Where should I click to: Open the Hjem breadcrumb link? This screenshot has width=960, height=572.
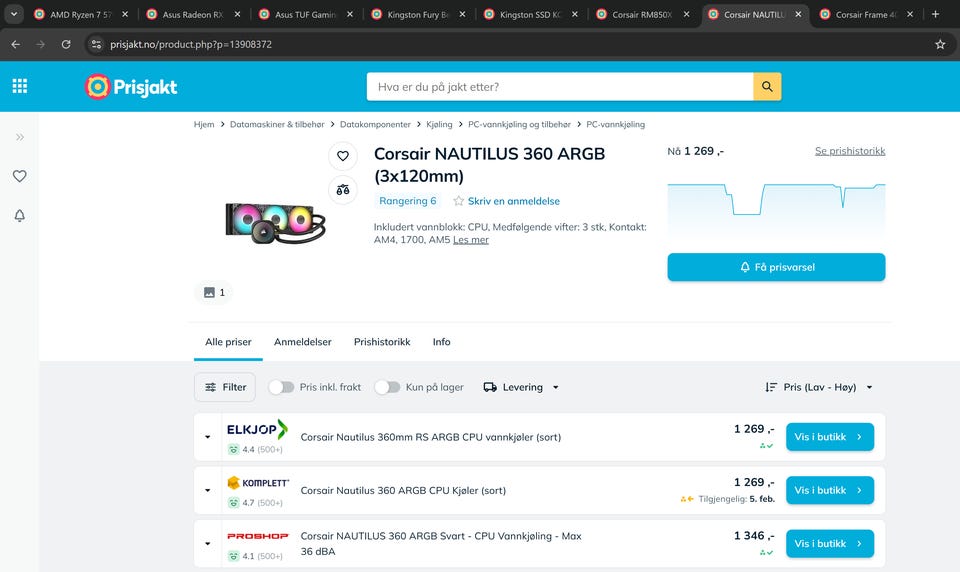click(204, 124)
